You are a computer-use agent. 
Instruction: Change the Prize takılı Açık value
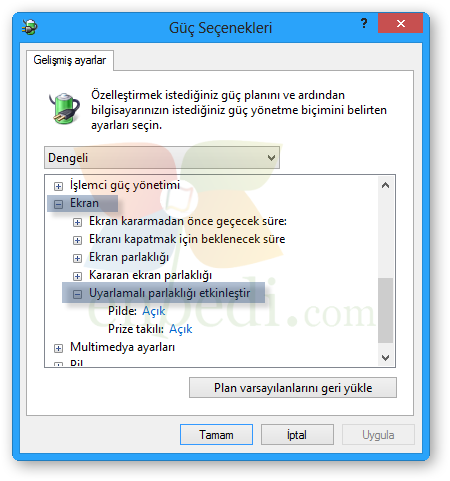181,329
